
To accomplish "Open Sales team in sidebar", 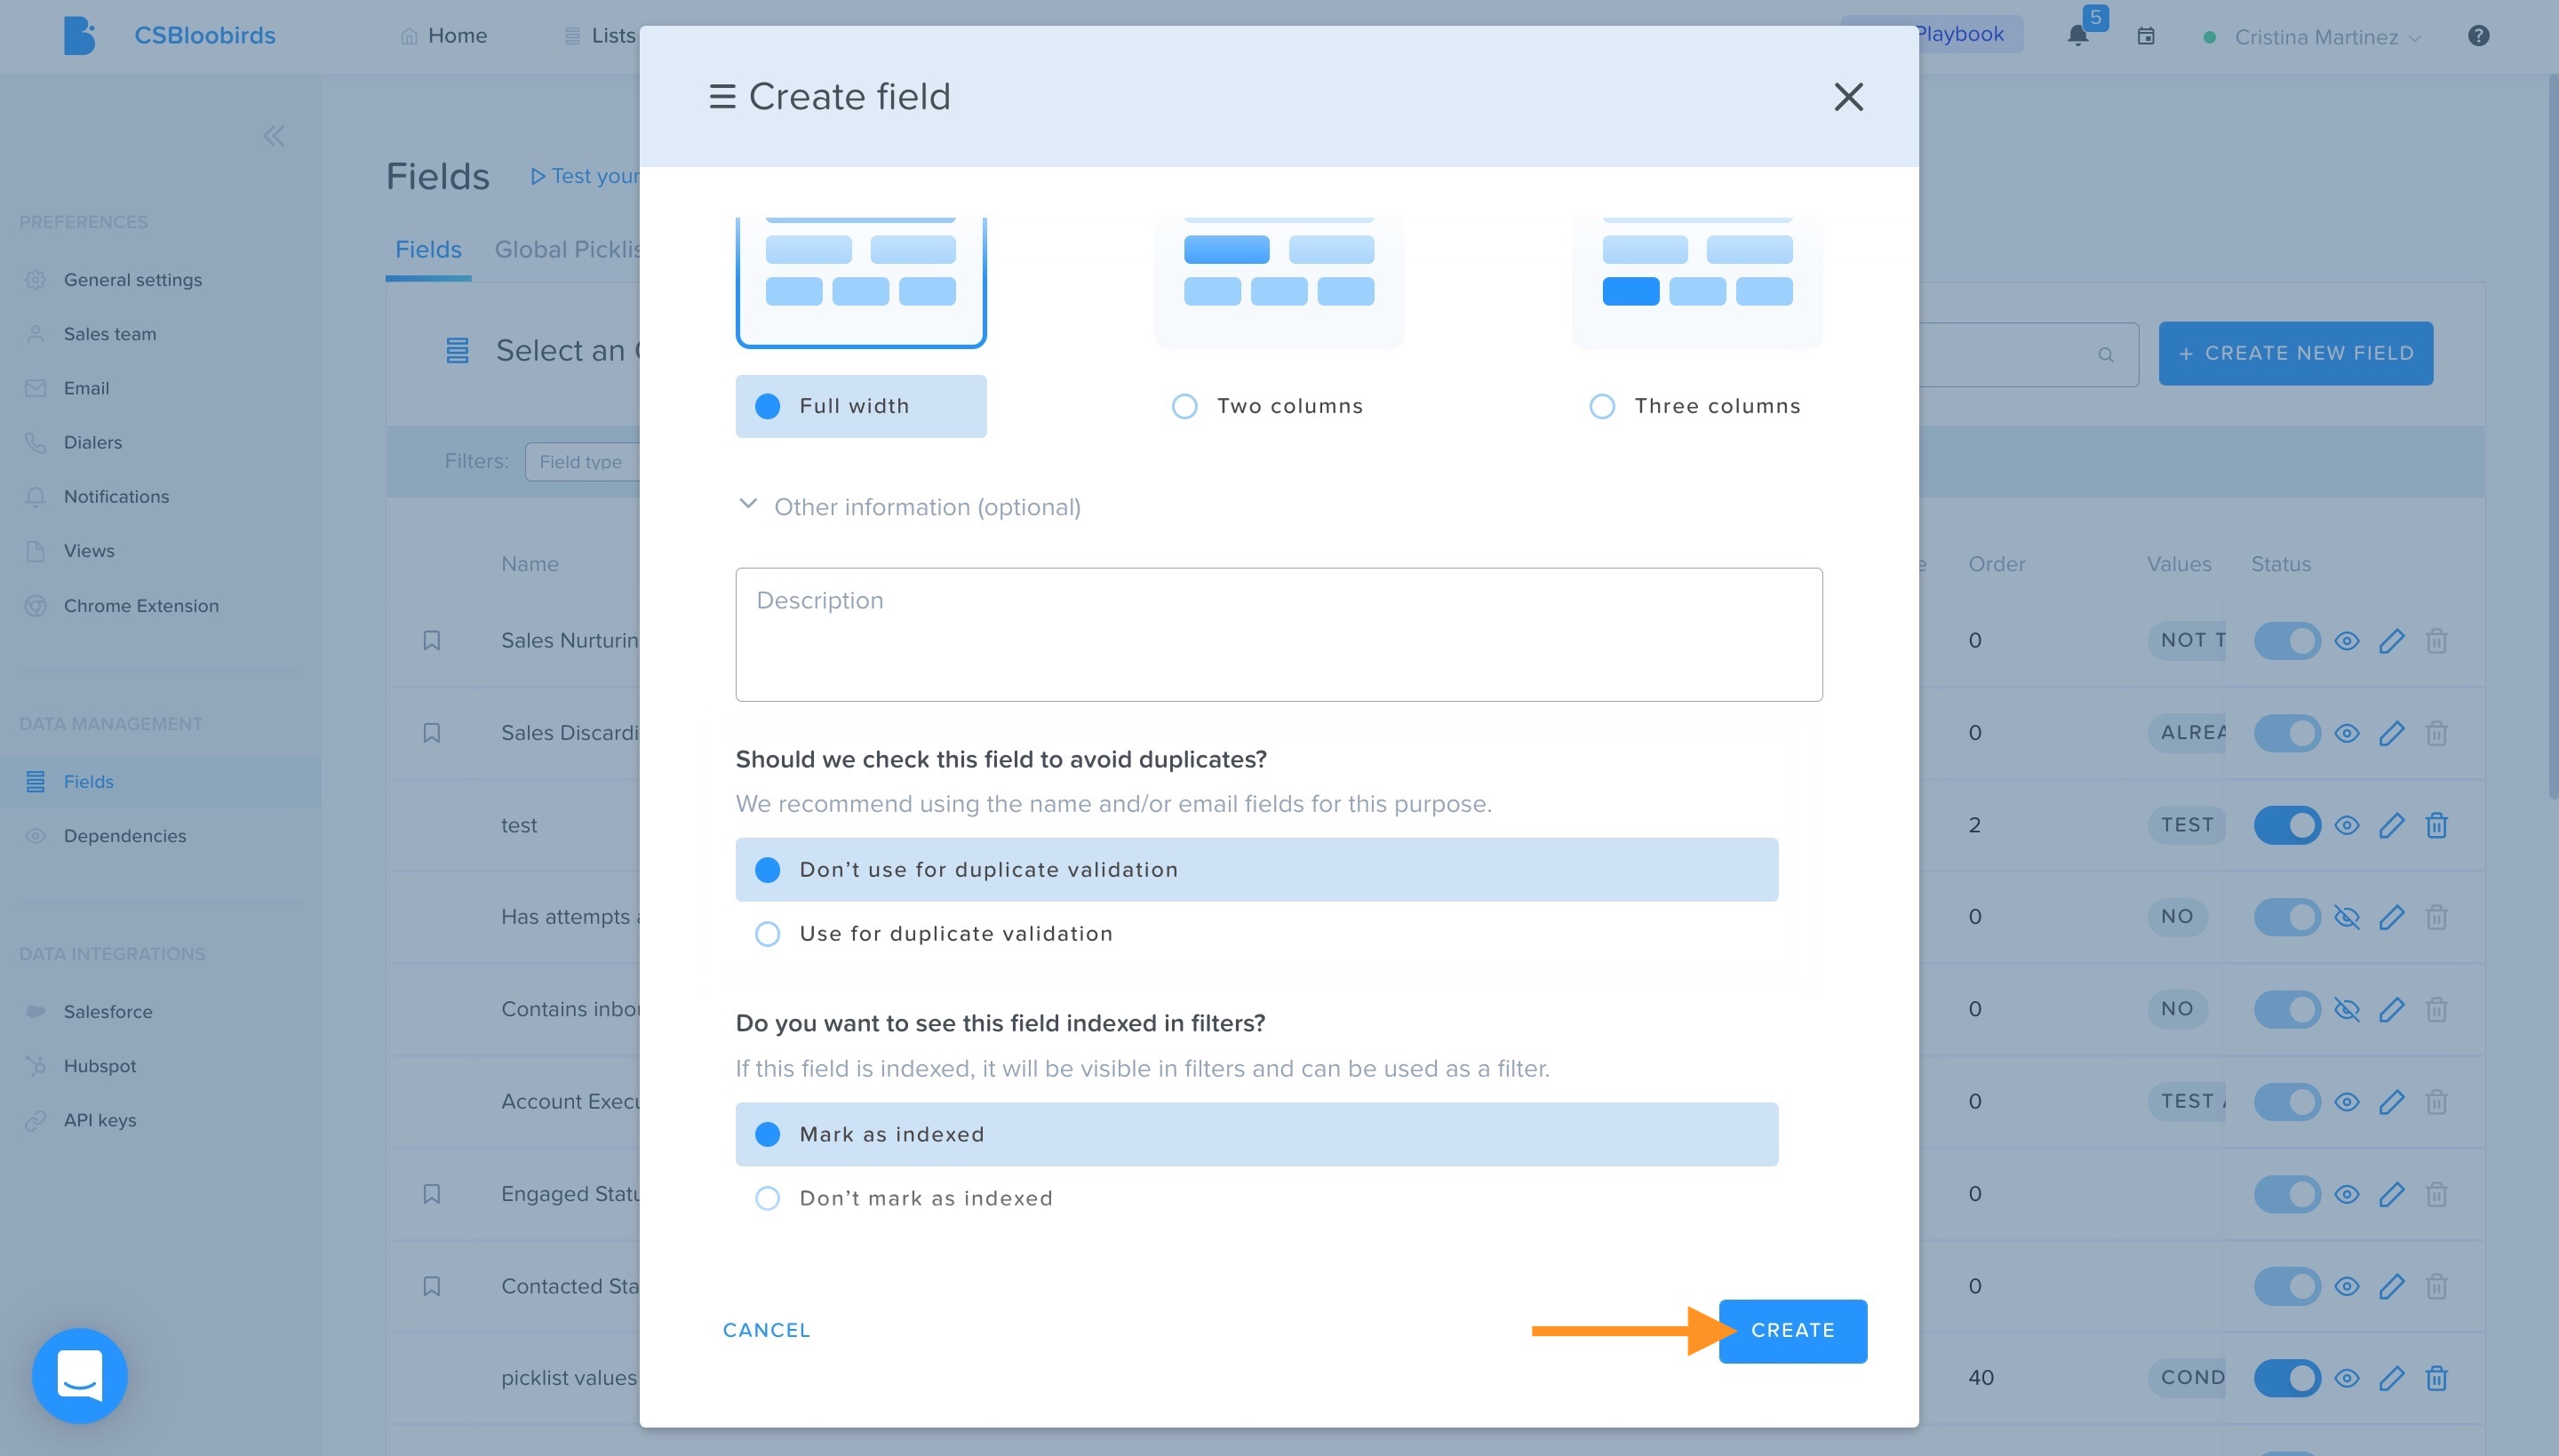I will (x=110, y=334).
